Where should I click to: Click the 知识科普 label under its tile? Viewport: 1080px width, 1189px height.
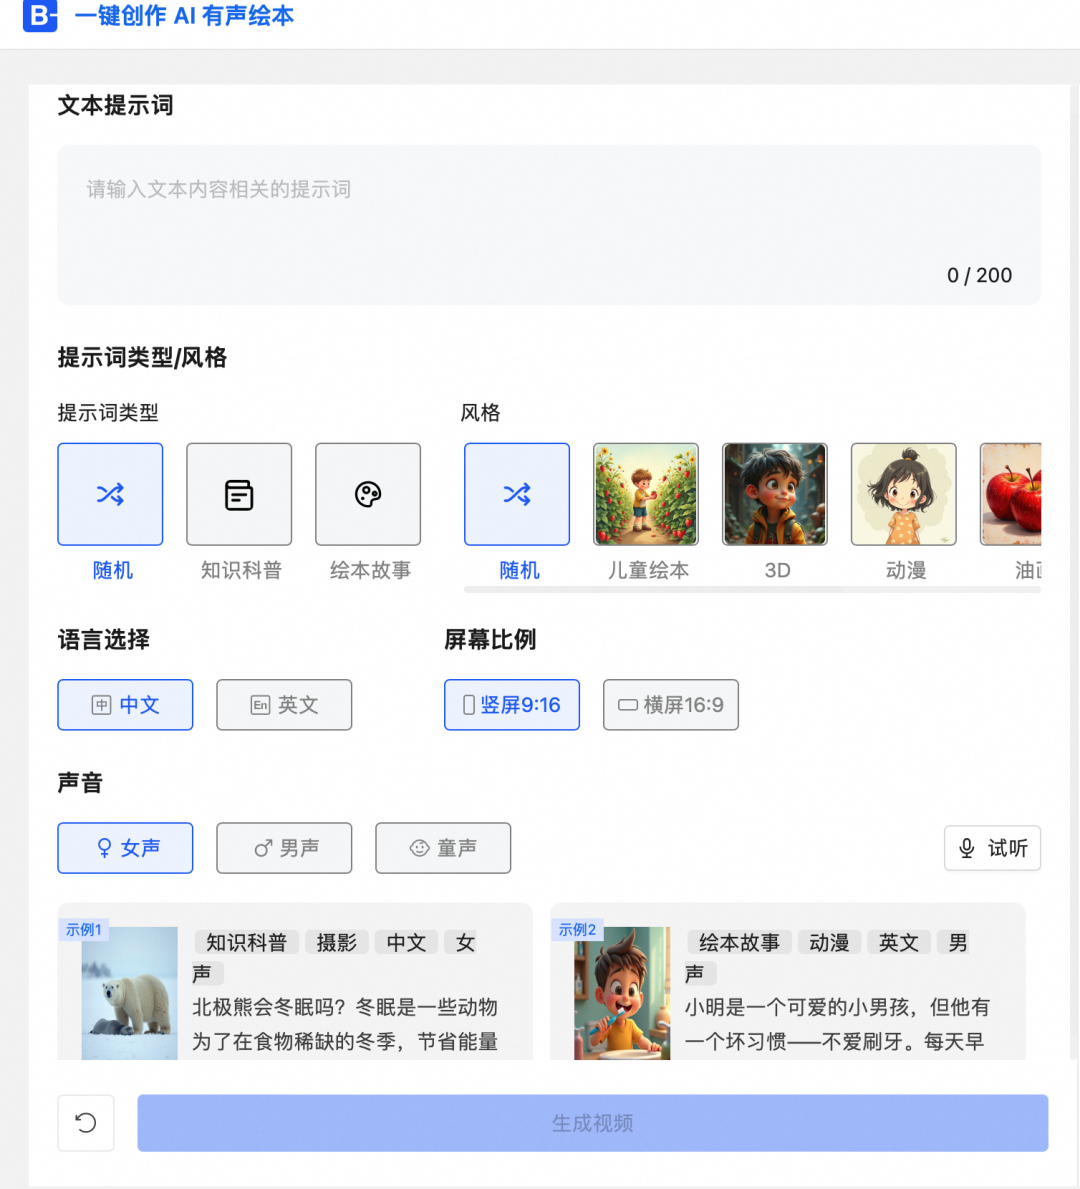point(241,570)
